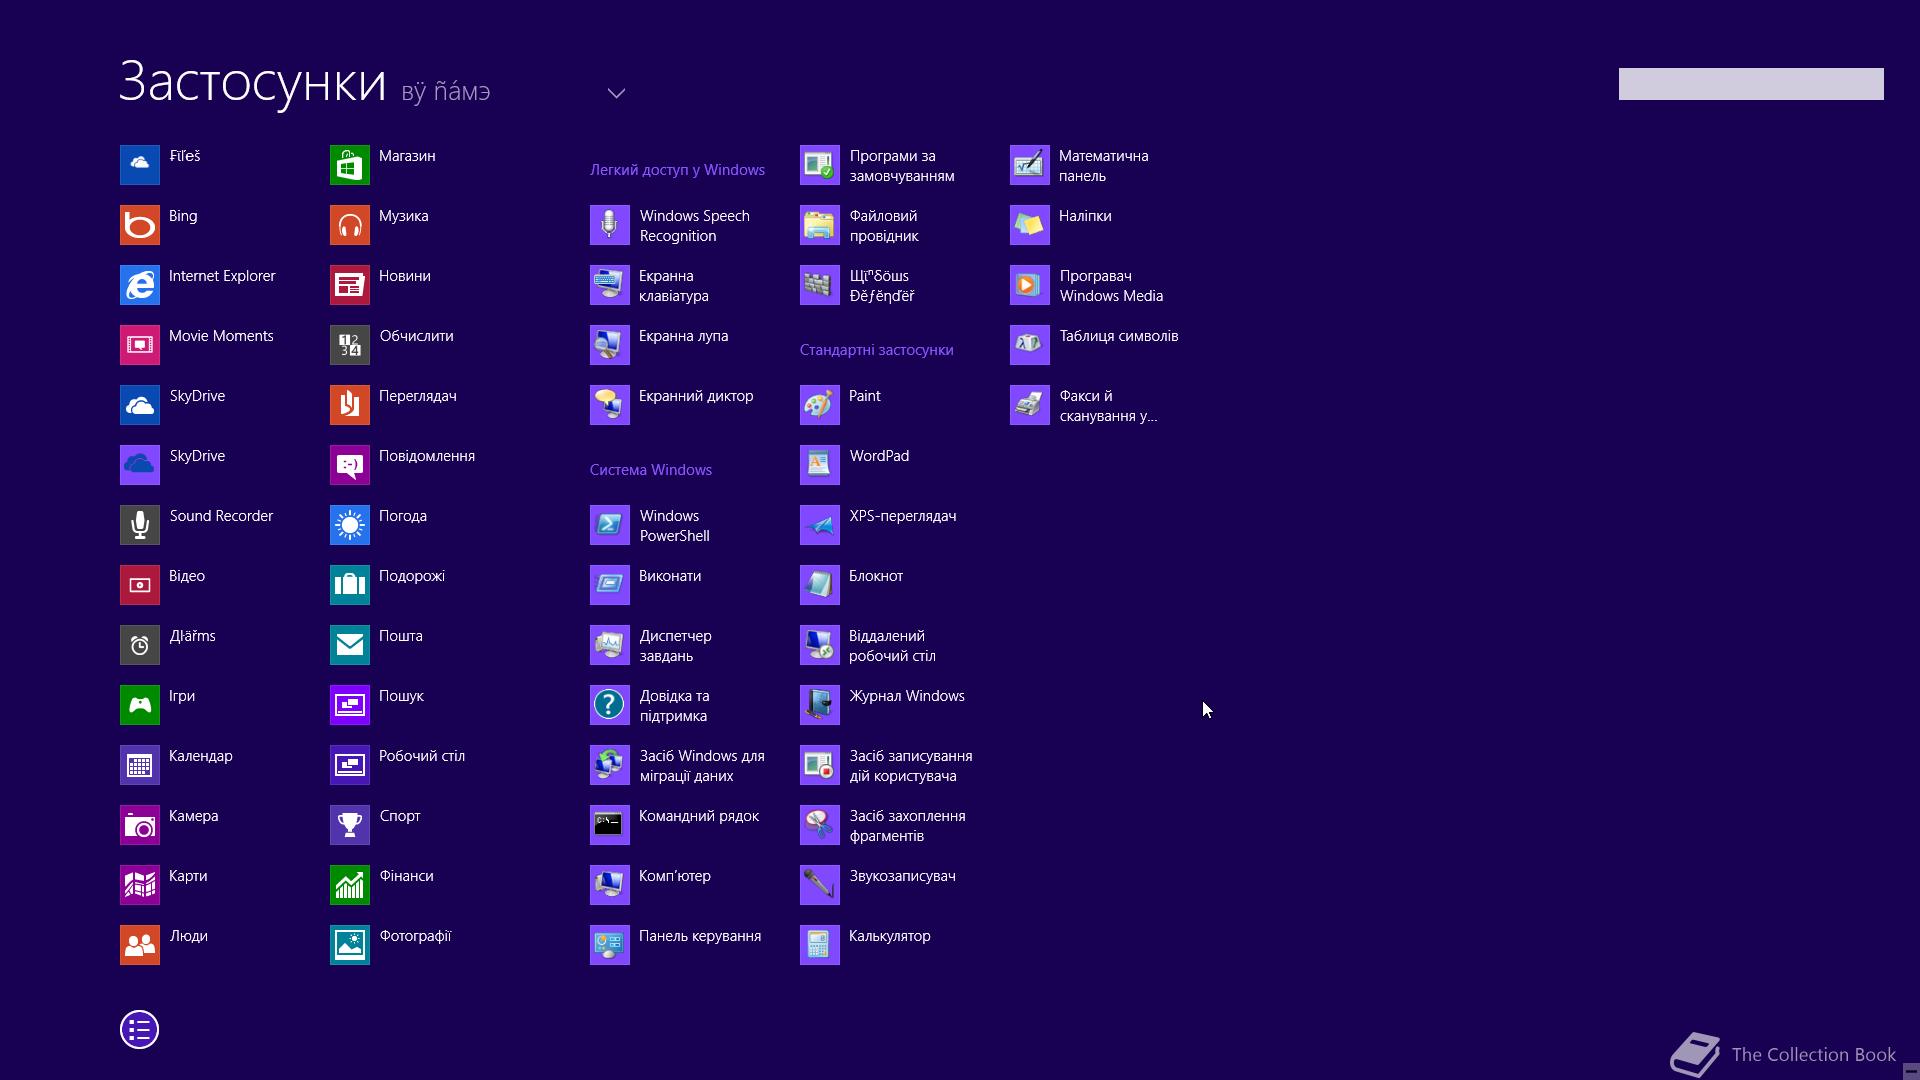Select the 'Пошук' label

tap(402, 696)
